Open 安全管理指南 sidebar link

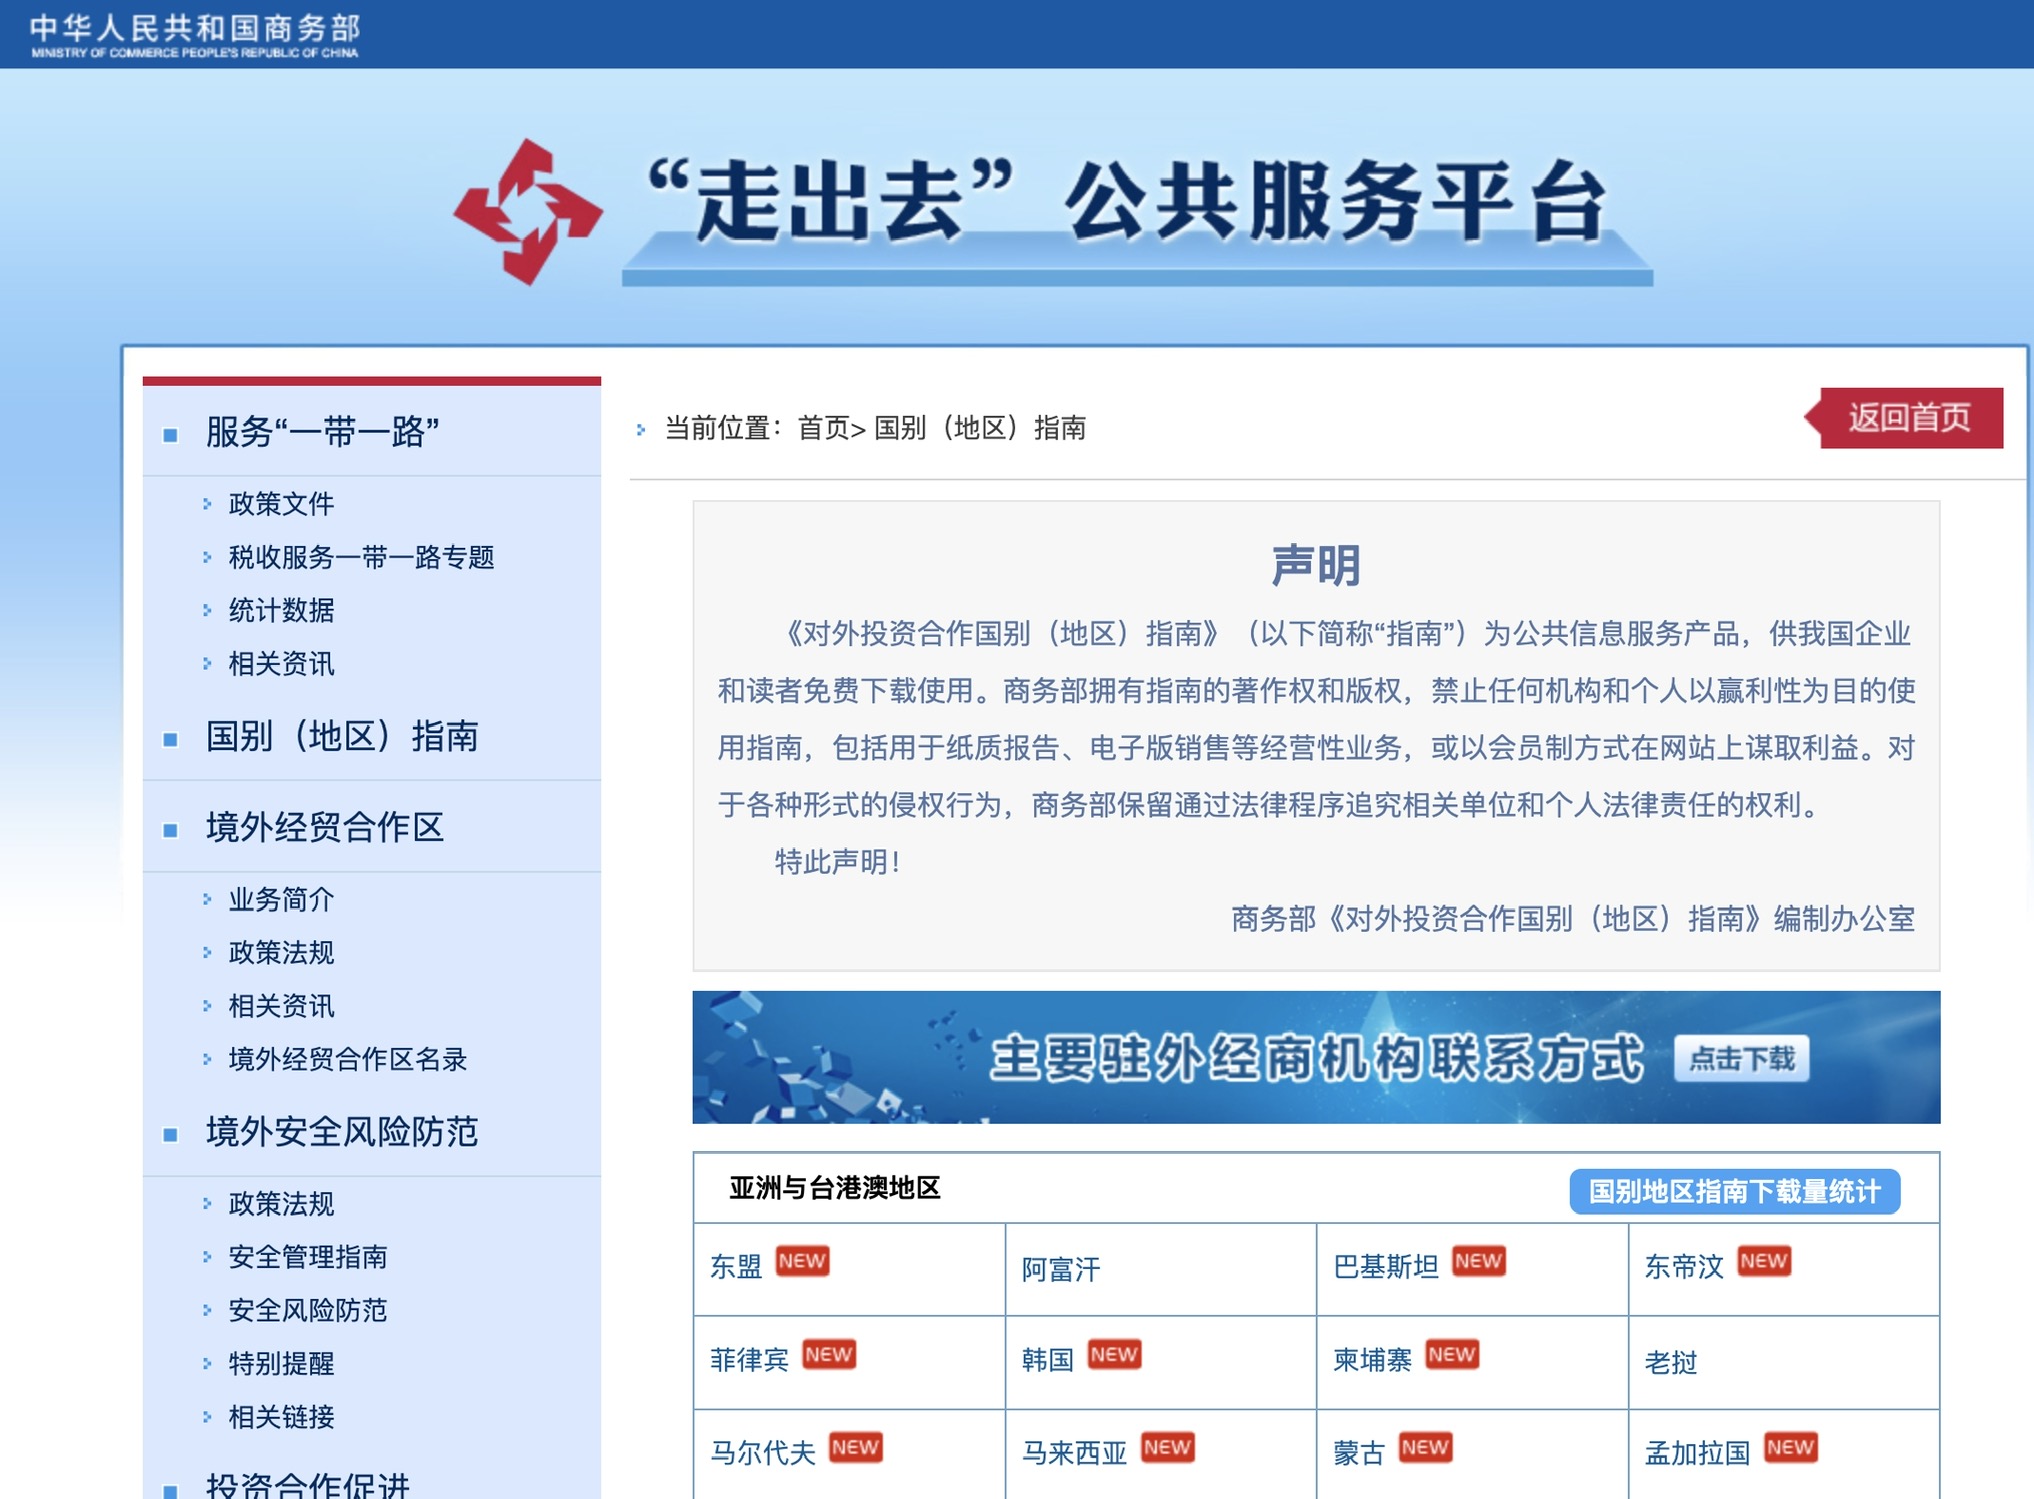[x=307, y=1257]
